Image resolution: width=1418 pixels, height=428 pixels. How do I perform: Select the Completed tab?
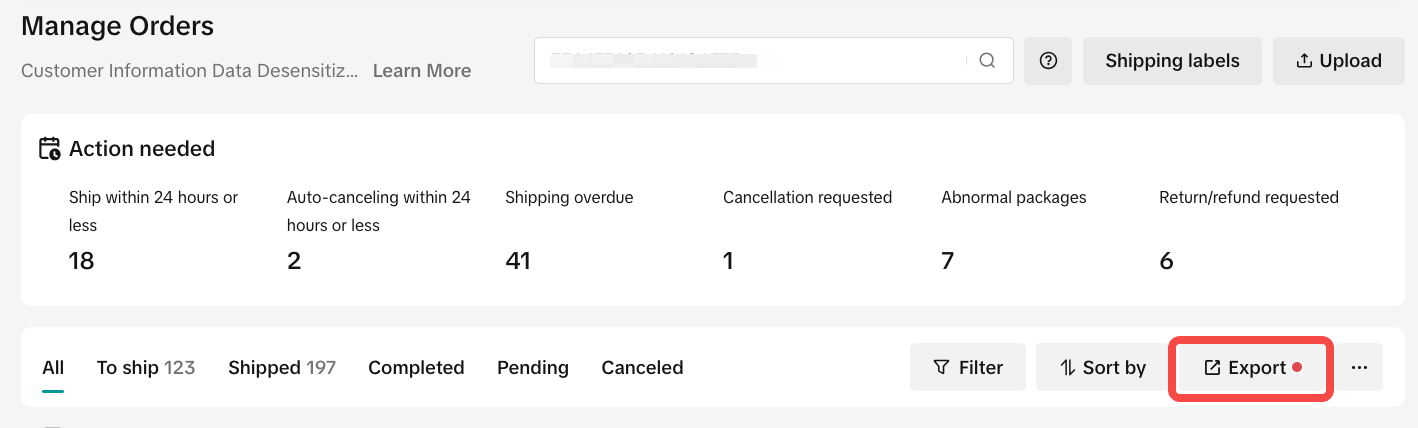(x=416, y=368)
